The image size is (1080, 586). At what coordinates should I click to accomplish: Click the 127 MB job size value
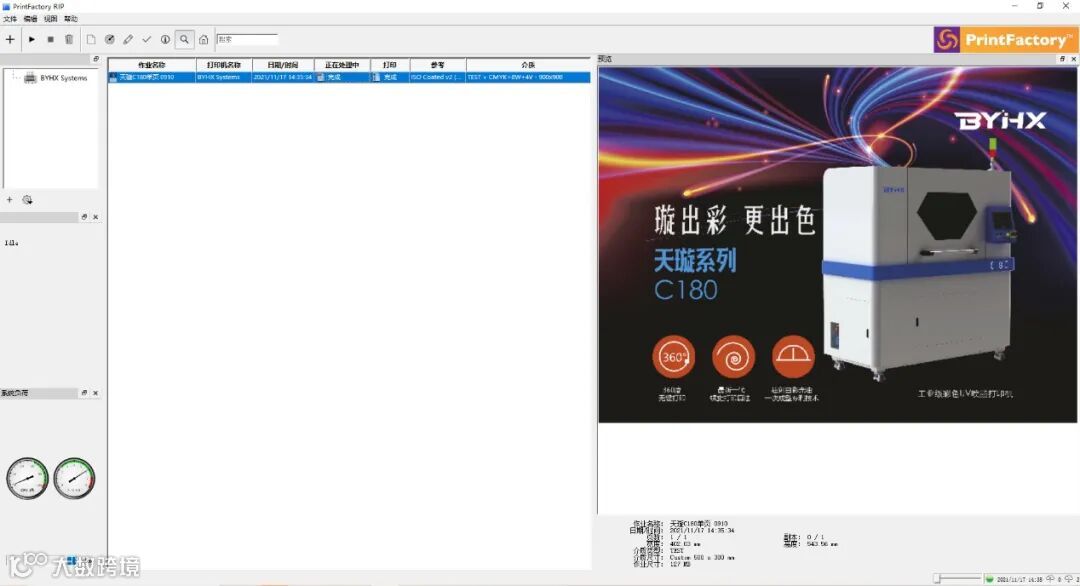coord(680,564)
